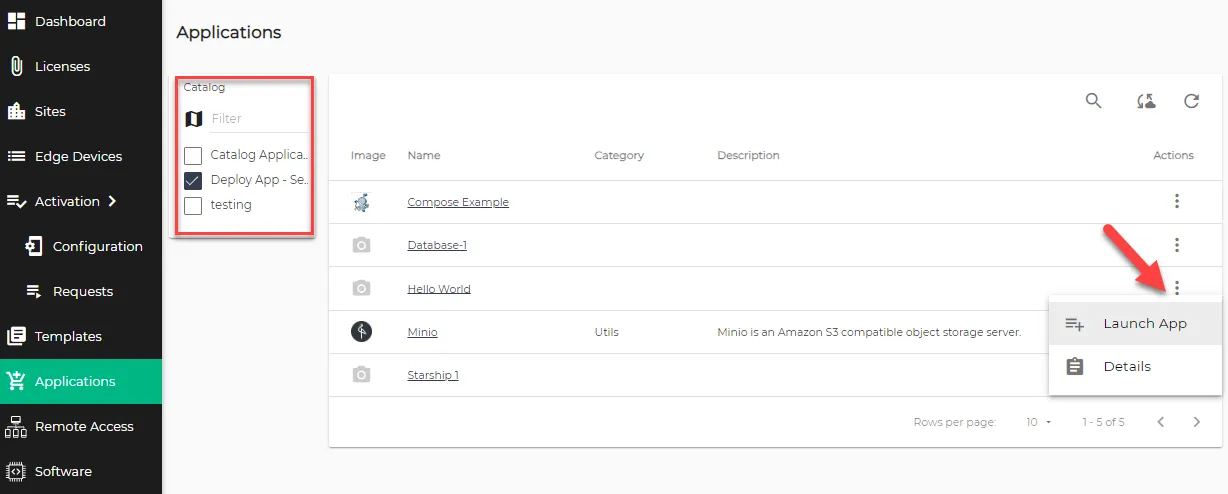
Task: Click the Activation checklist icon
Action: coord(16,201)
